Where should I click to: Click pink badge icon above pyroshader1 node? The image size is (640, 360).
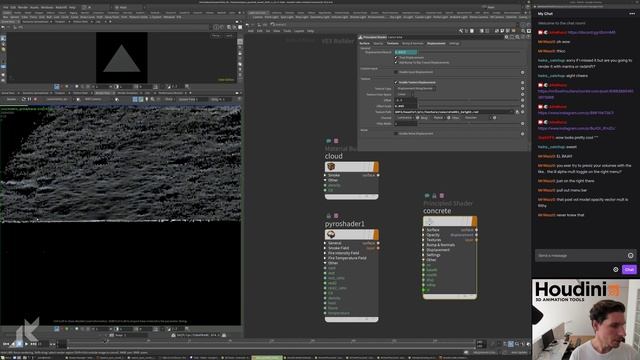[x=336, y=216]
